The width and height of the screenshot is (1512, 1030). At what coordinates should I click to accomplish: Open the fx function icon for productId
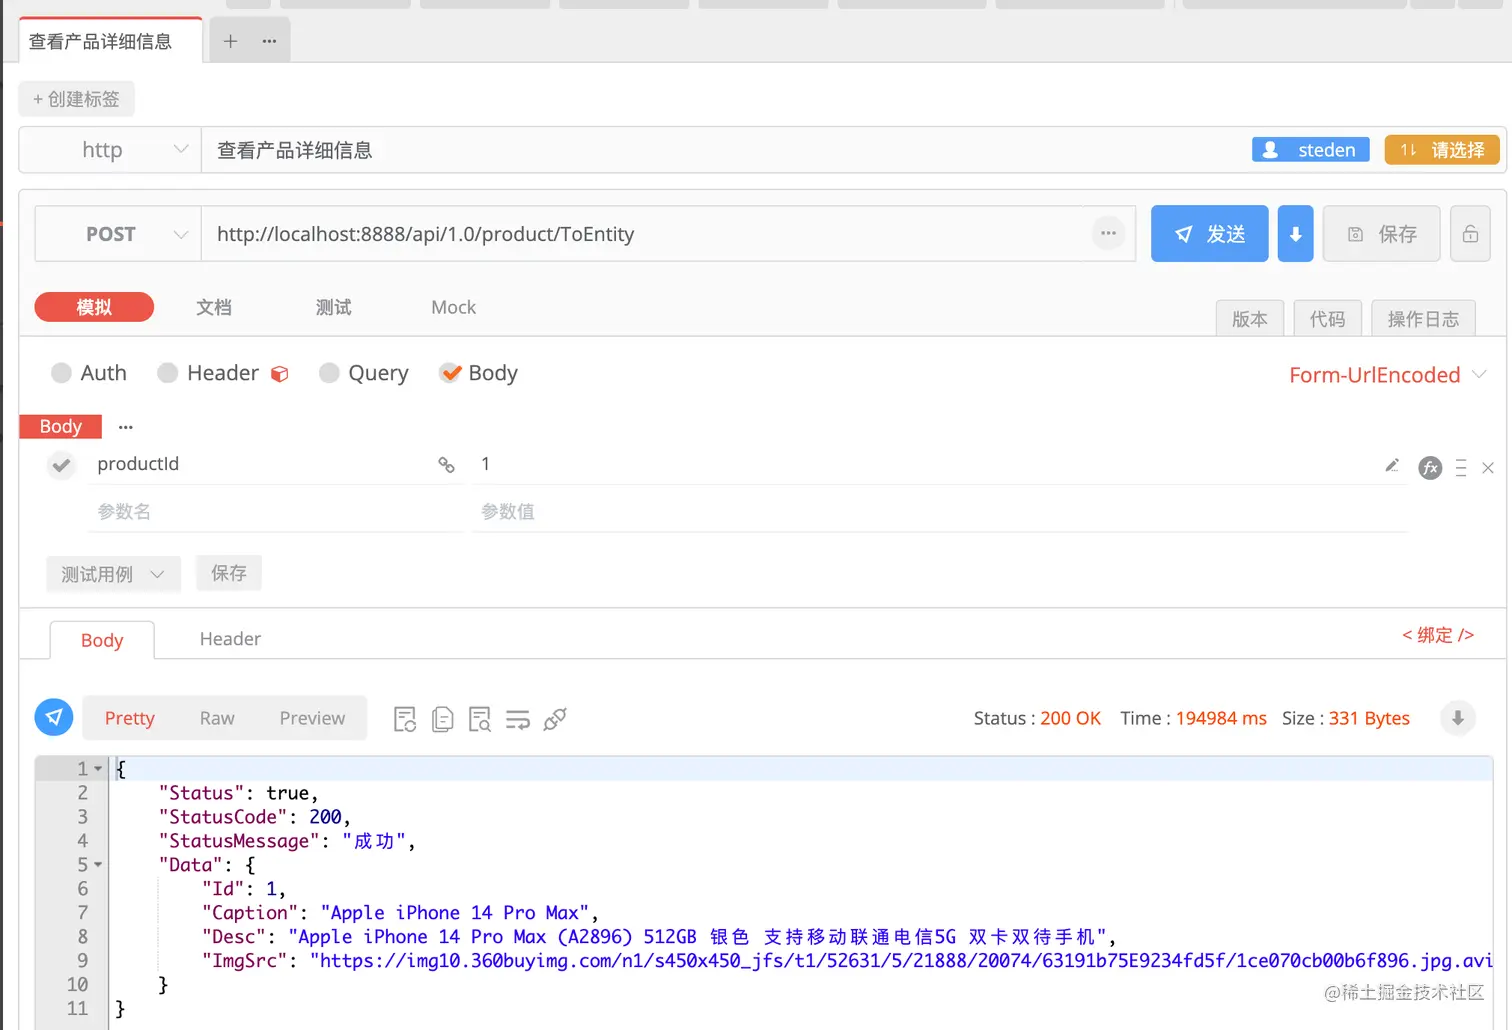pyautogui.click(x=1431, y=467)
